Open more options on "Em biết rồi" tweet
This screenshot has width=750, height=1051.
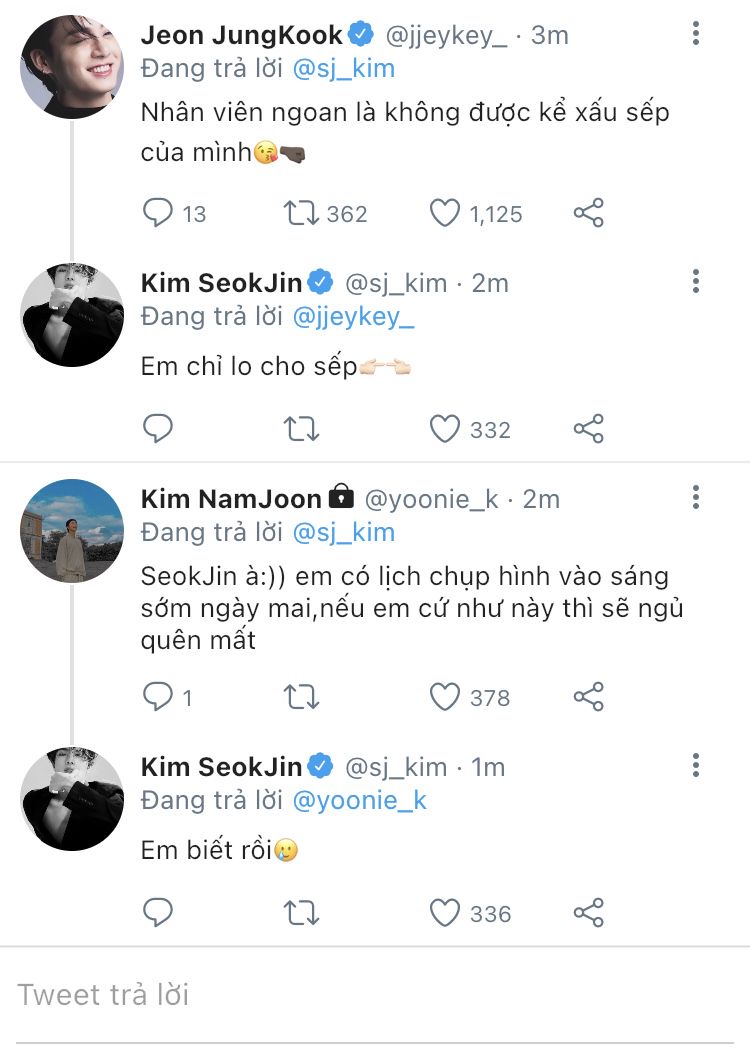[696, 766]
